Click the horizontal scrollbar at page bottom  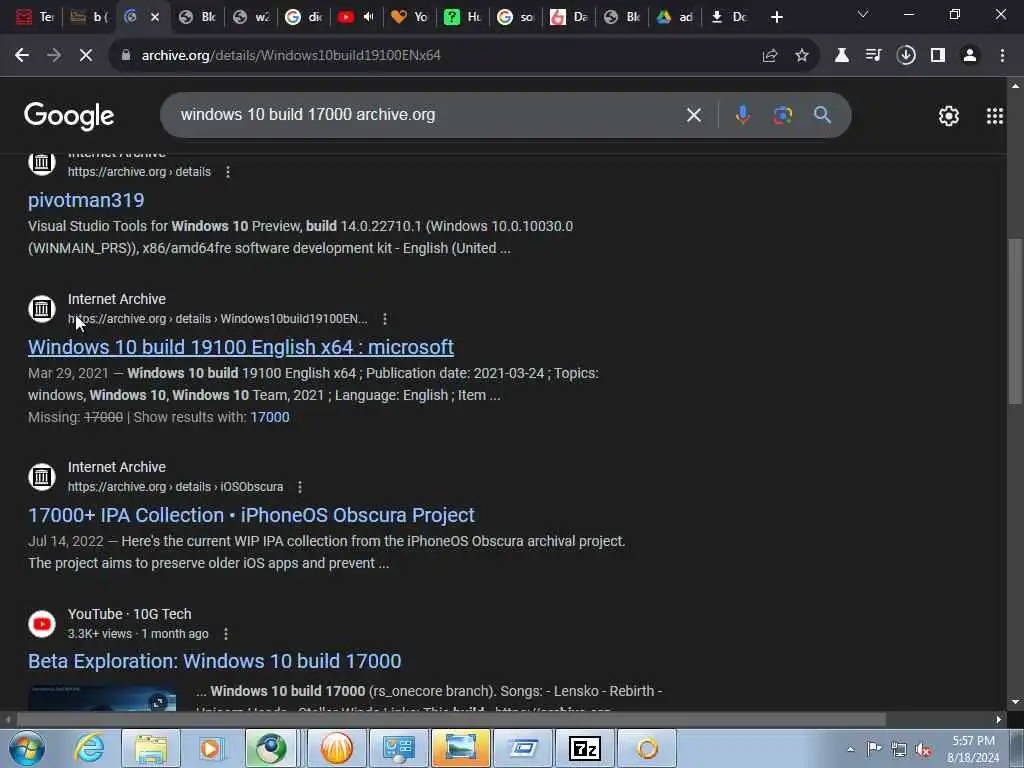[x=451, y=720]
